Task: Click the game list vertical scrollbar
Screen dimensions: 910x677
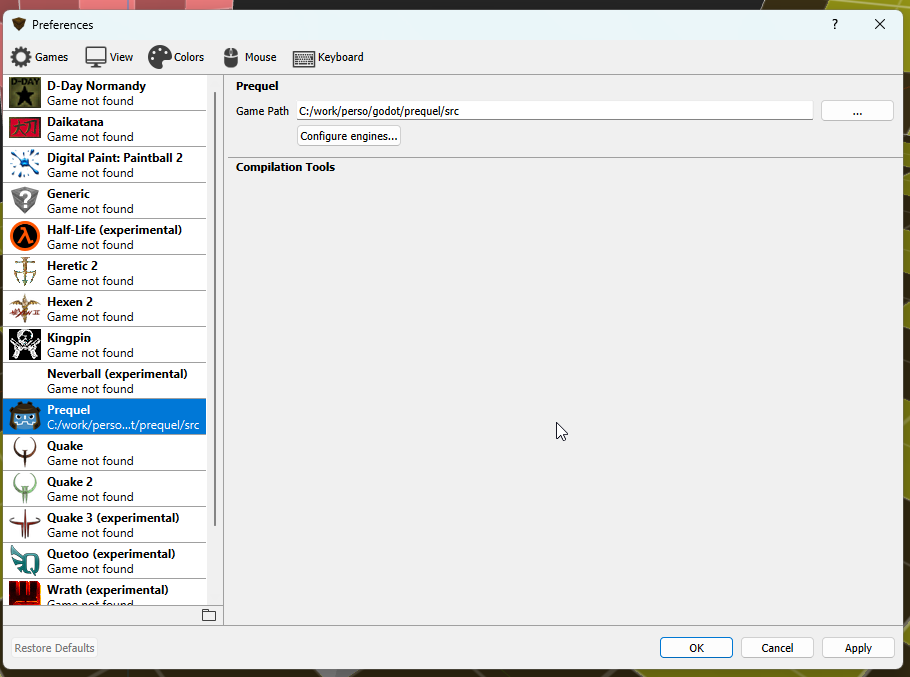Action: pos(215,300)
